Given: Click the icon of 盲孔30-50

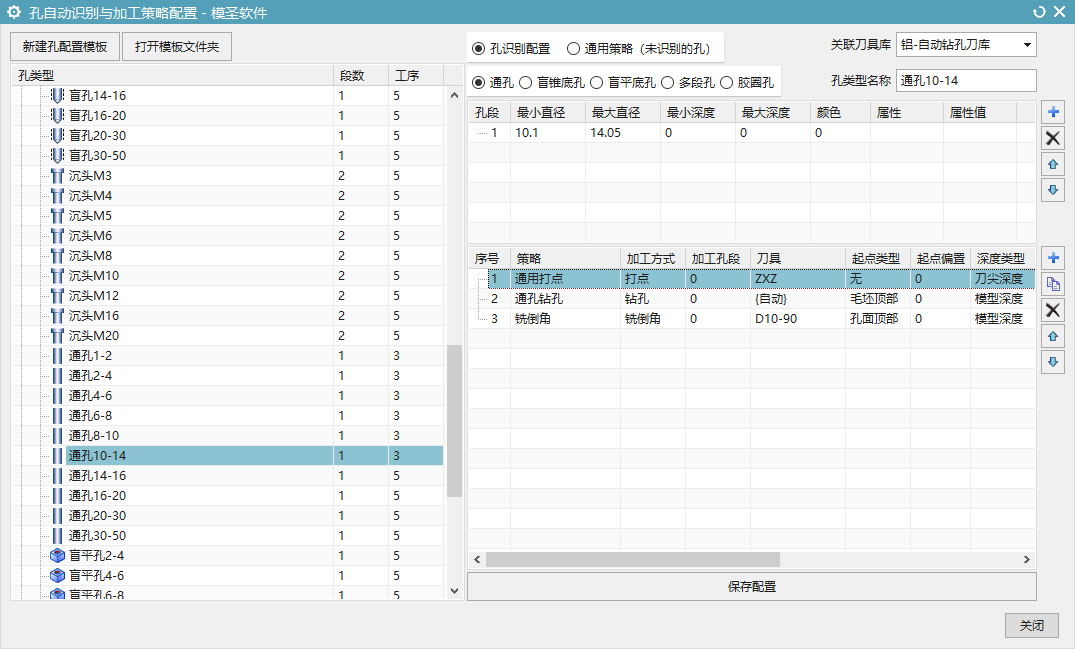Looking at the screenshot, I should tap(58, 156).
